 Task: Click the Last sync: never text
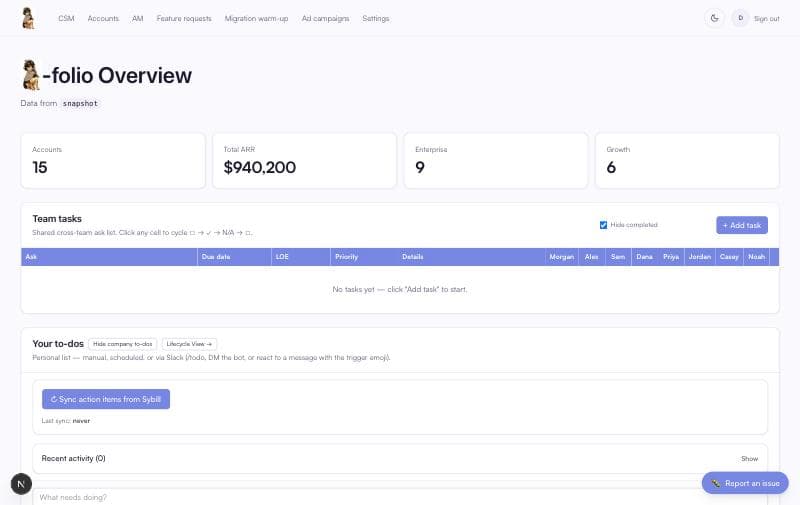click(66, 421)
